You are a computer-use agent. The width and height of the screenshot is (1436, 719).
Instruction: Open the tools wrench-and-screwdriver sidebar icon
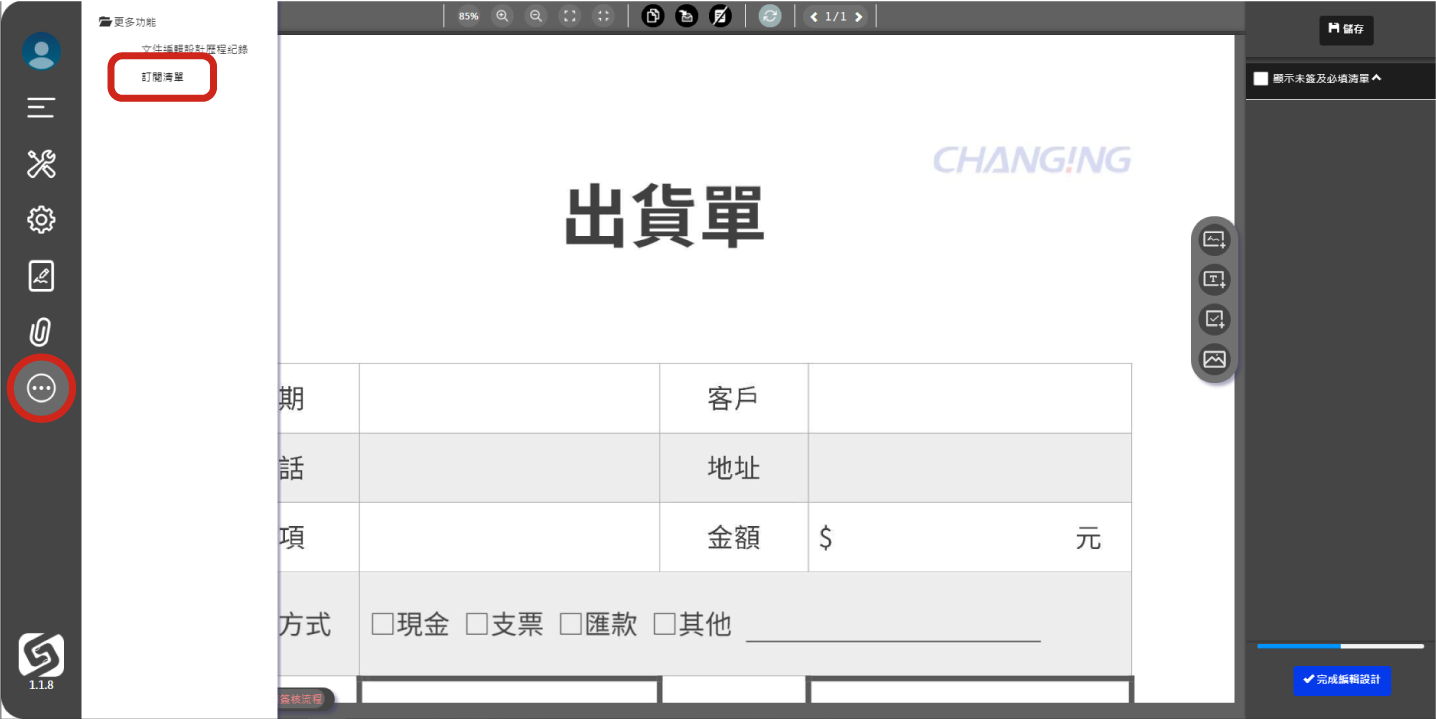tap(41, 164)
